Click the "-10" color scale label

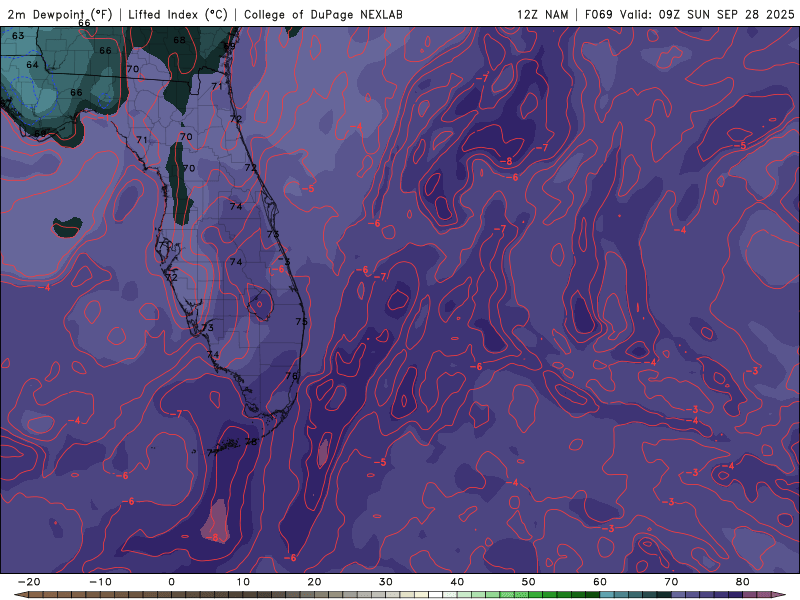pyautogui.click(x=100, y=582)
